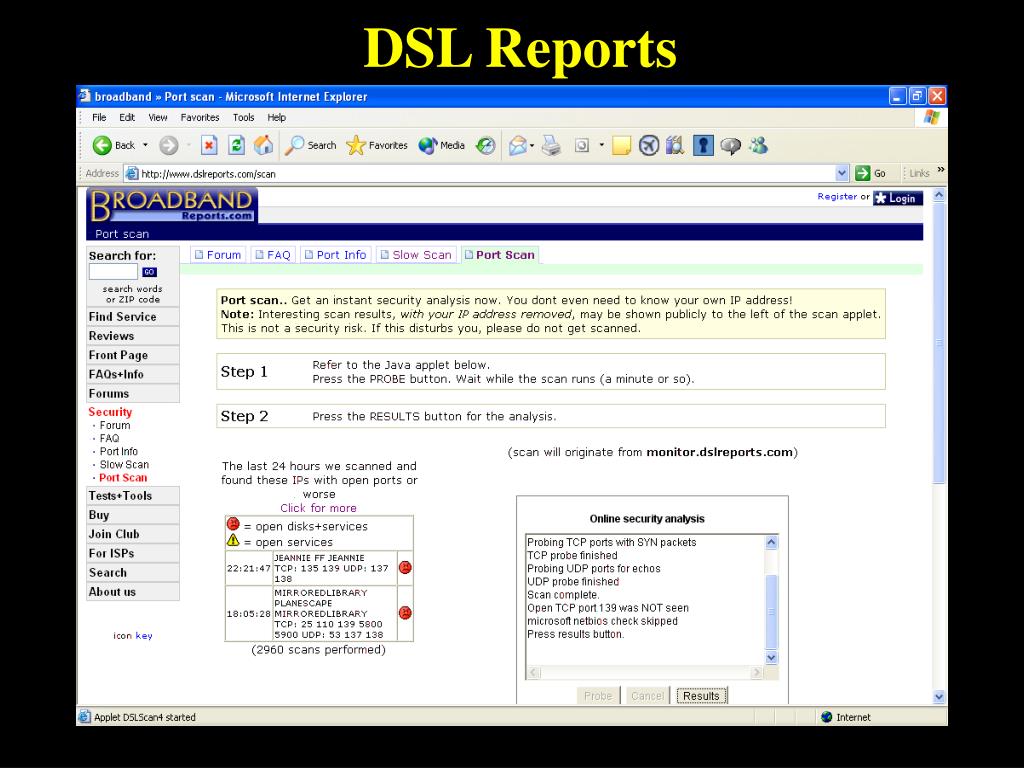Click the green Back arrow in the toolbar
The width and height of the screenshot is (1024, 768).
tap(102, 145)
